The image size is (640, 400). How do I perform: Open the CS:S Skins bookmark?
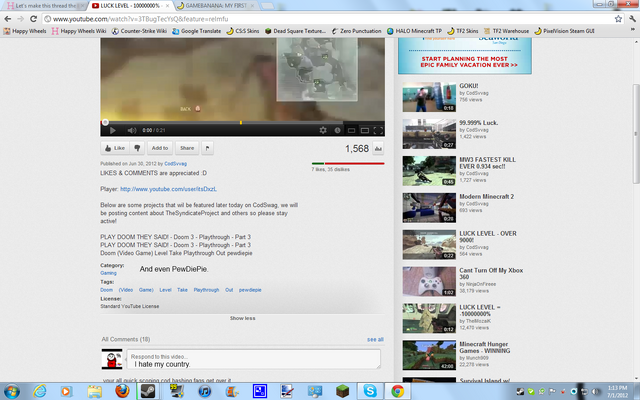click(243, 31)
